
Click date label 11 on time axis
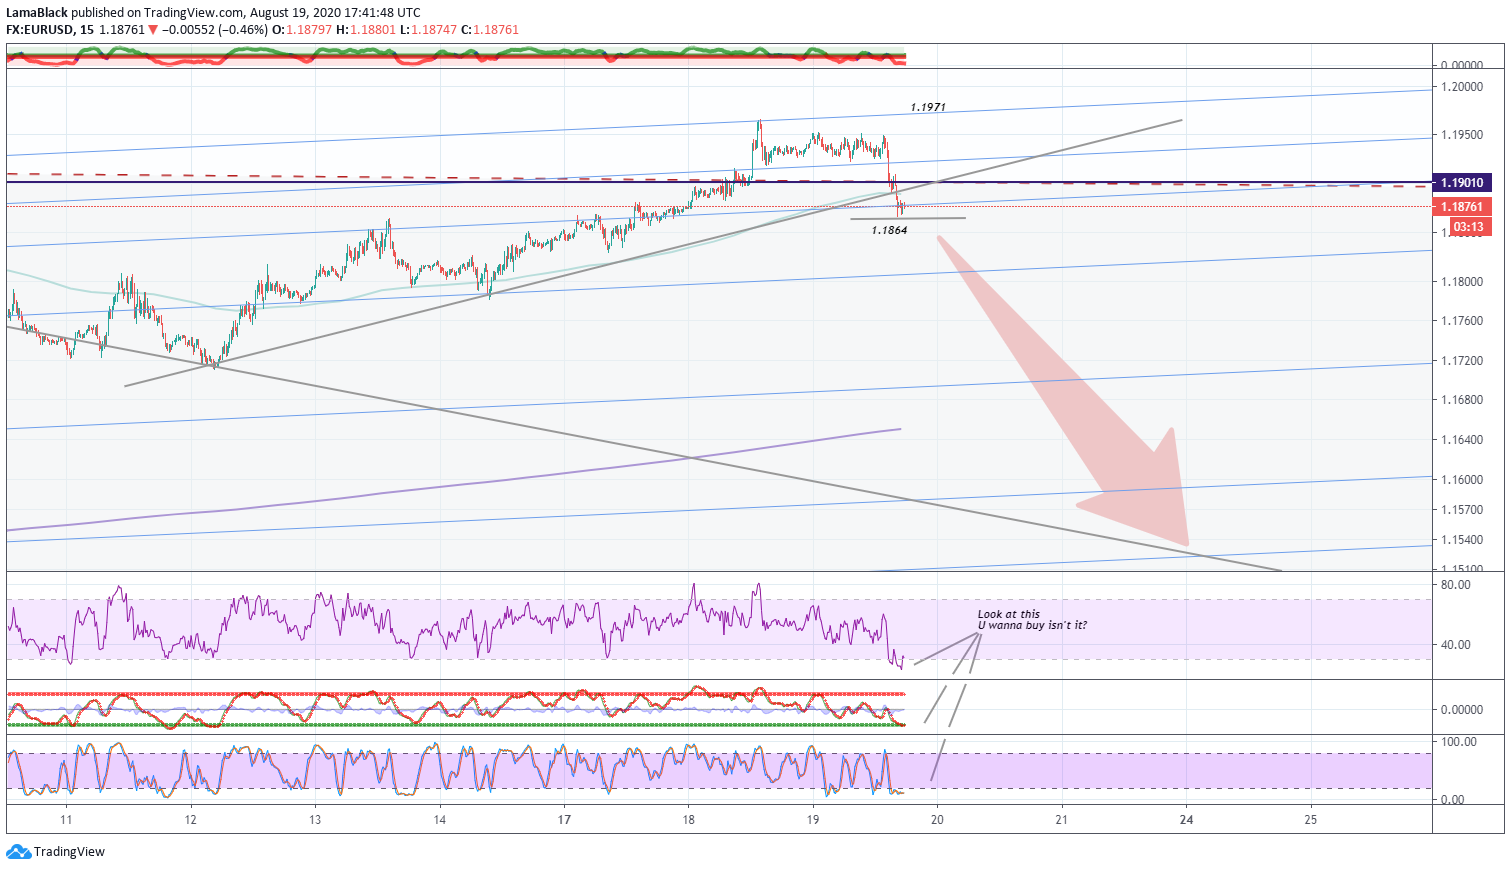(66, 820)
